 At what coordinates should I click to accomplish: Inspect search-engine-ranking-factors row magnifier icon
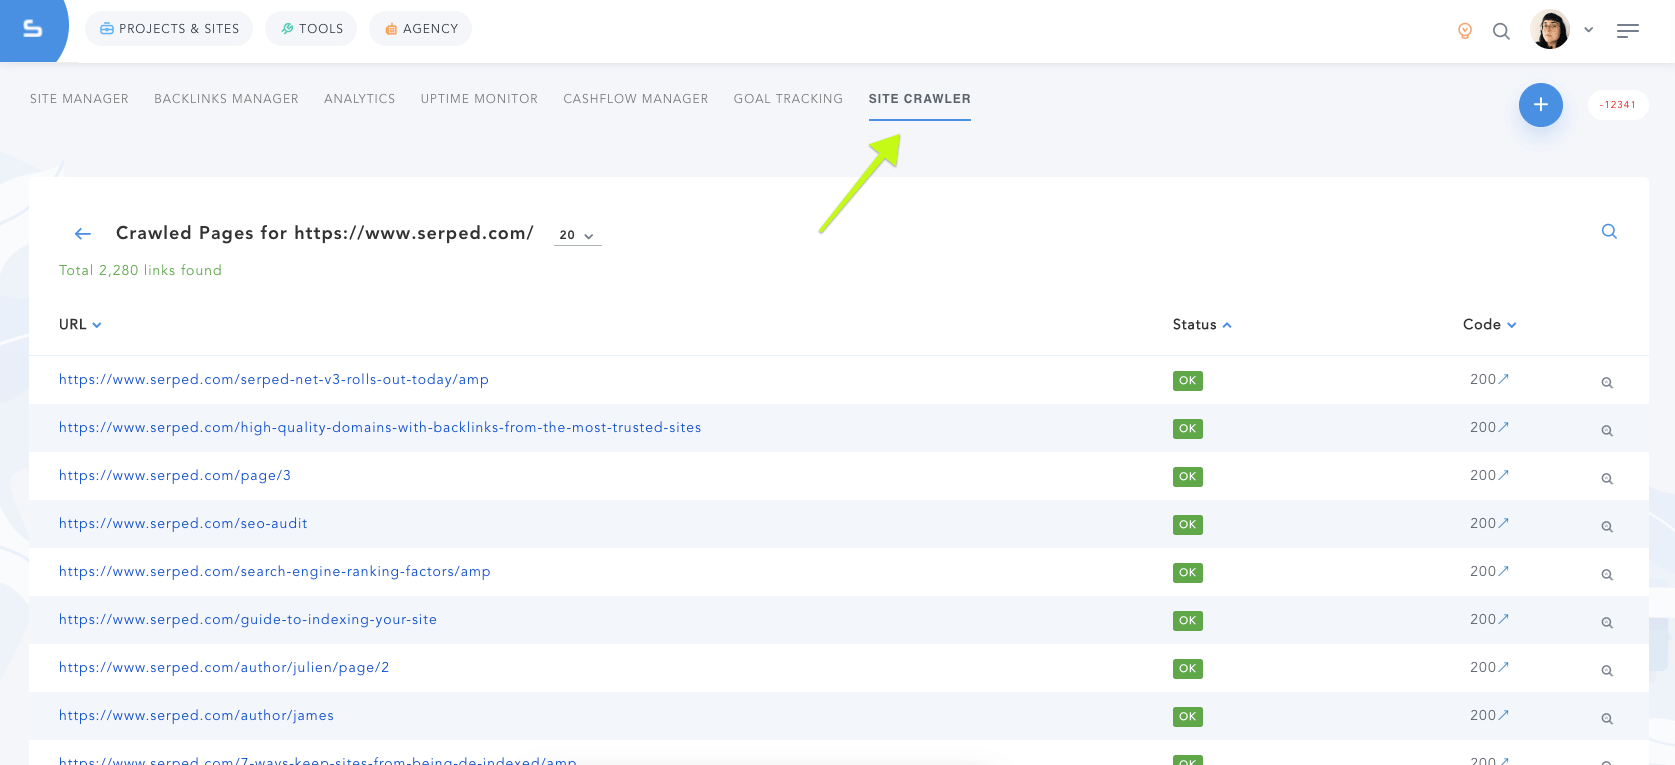pyautogui.click(x=1607, y=575)
